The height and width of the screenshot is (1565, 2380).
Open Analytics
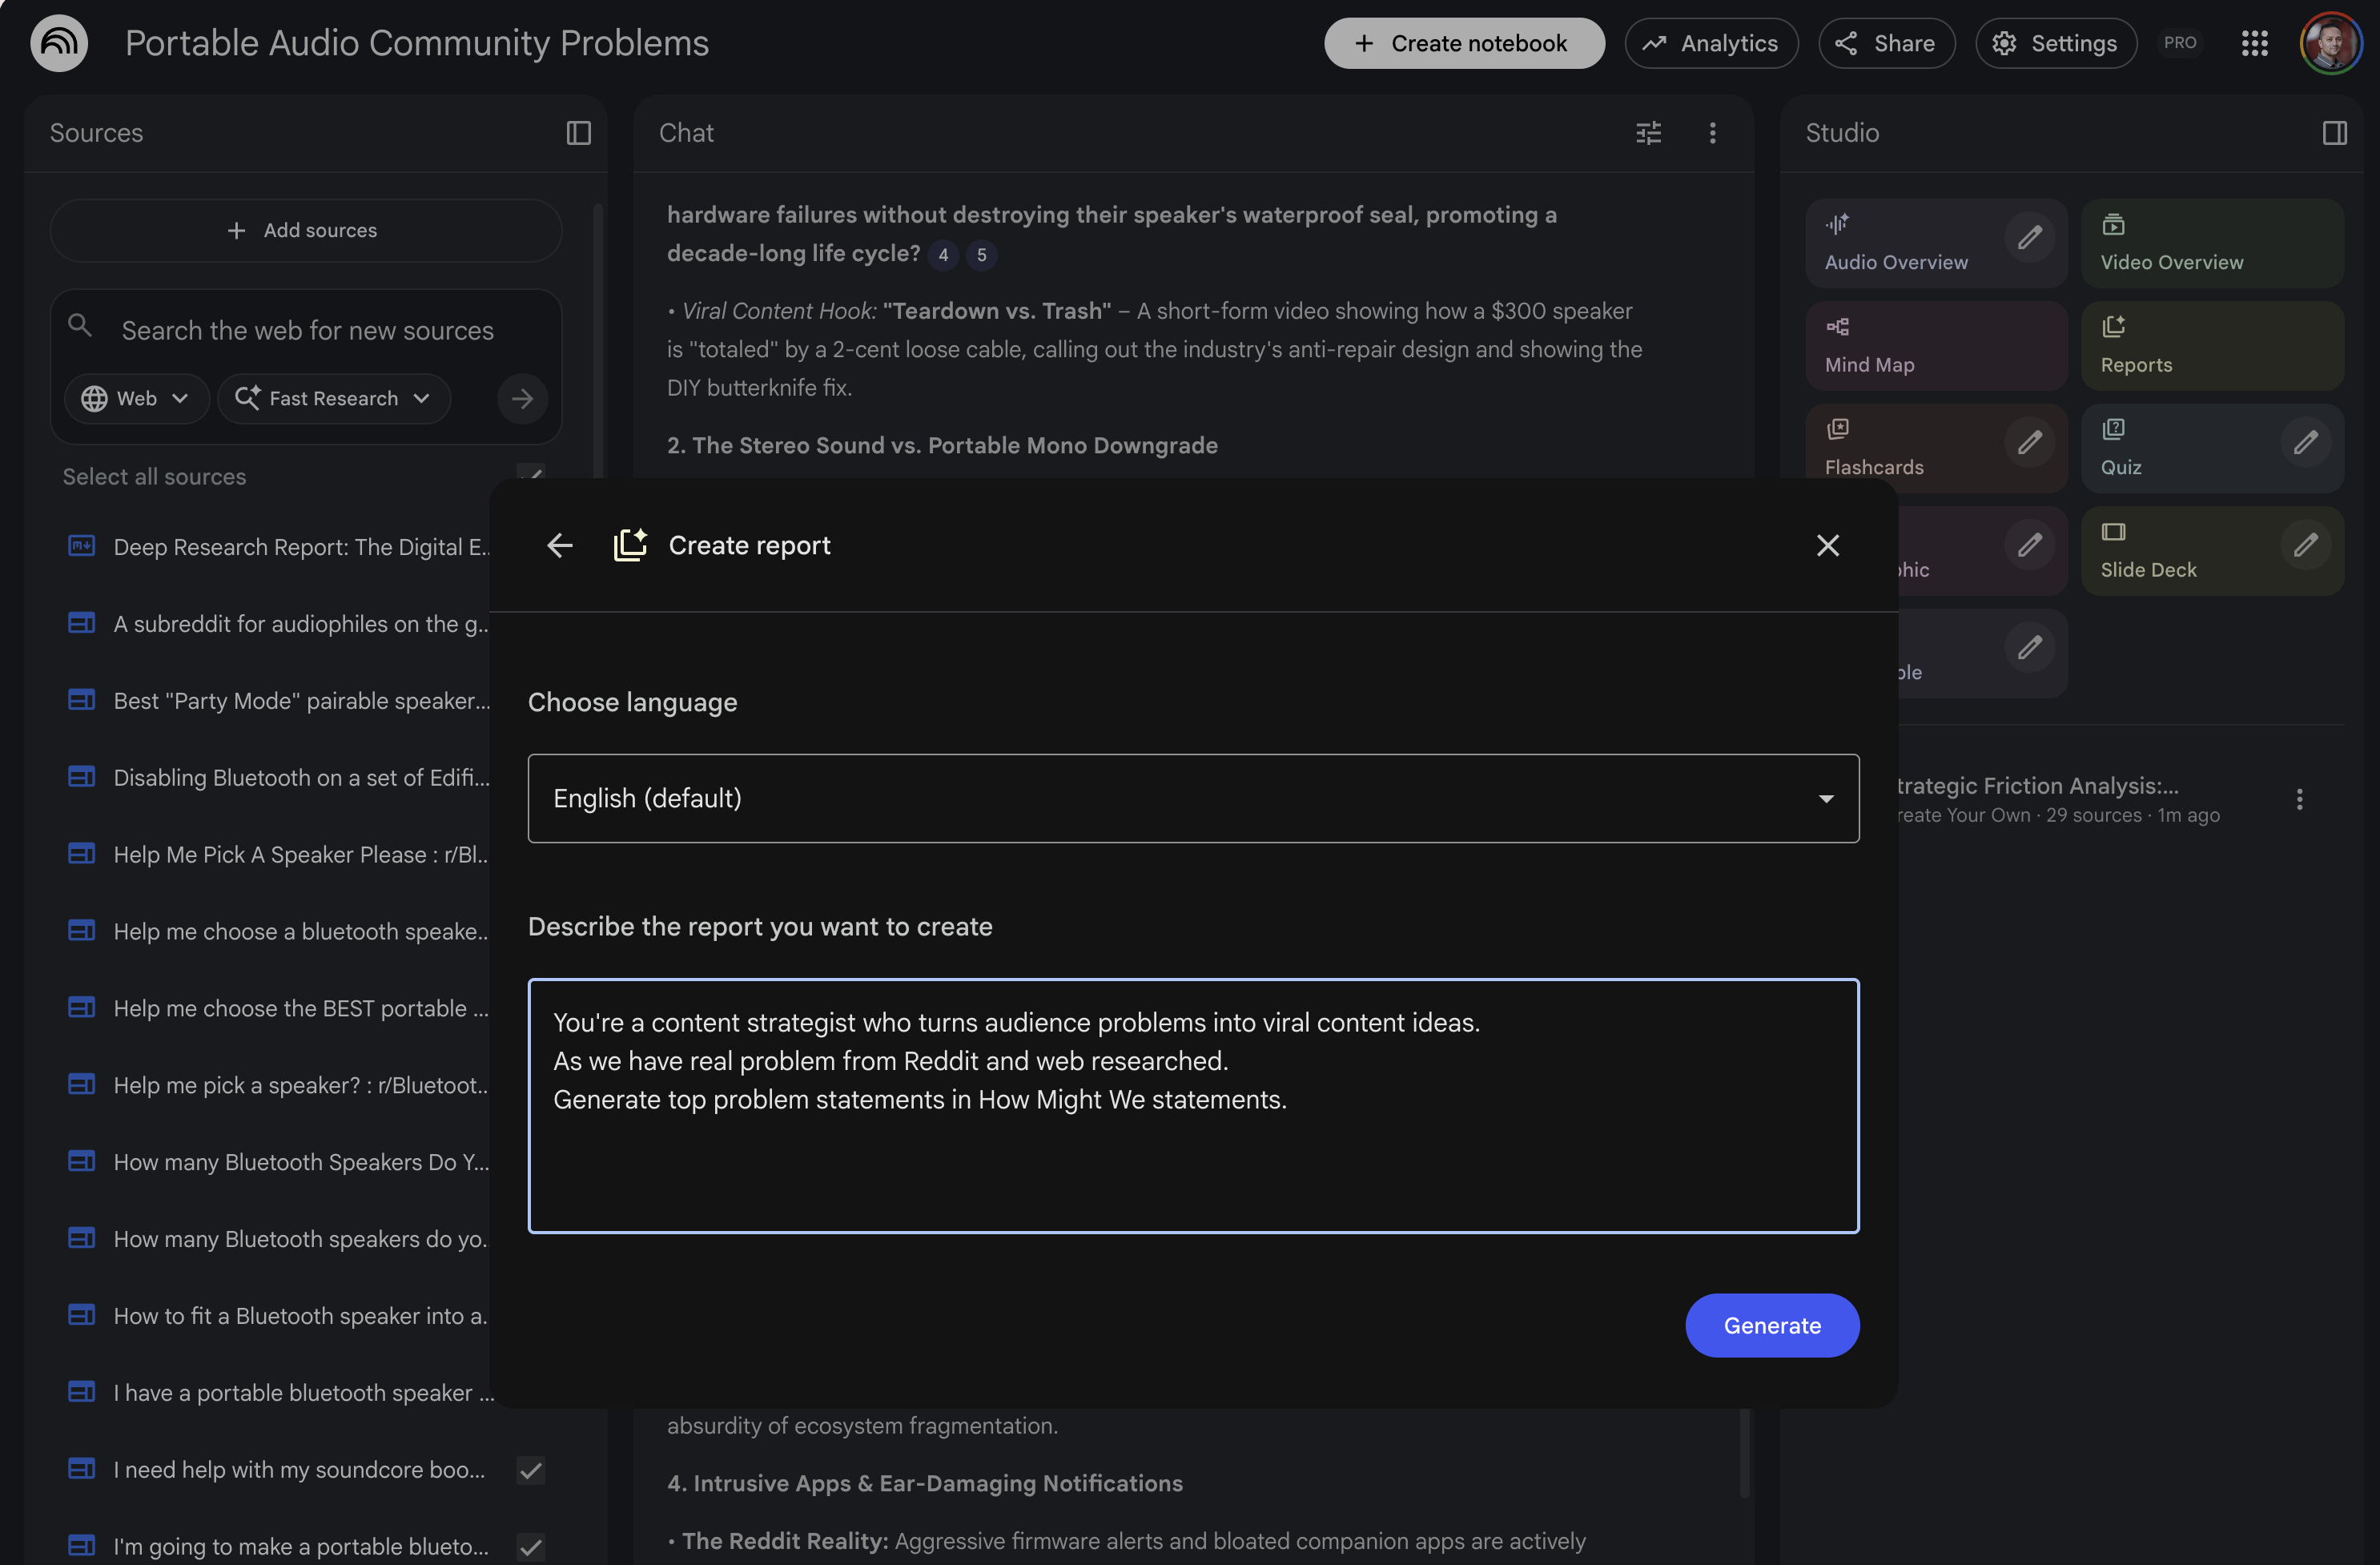point(1711,43)
